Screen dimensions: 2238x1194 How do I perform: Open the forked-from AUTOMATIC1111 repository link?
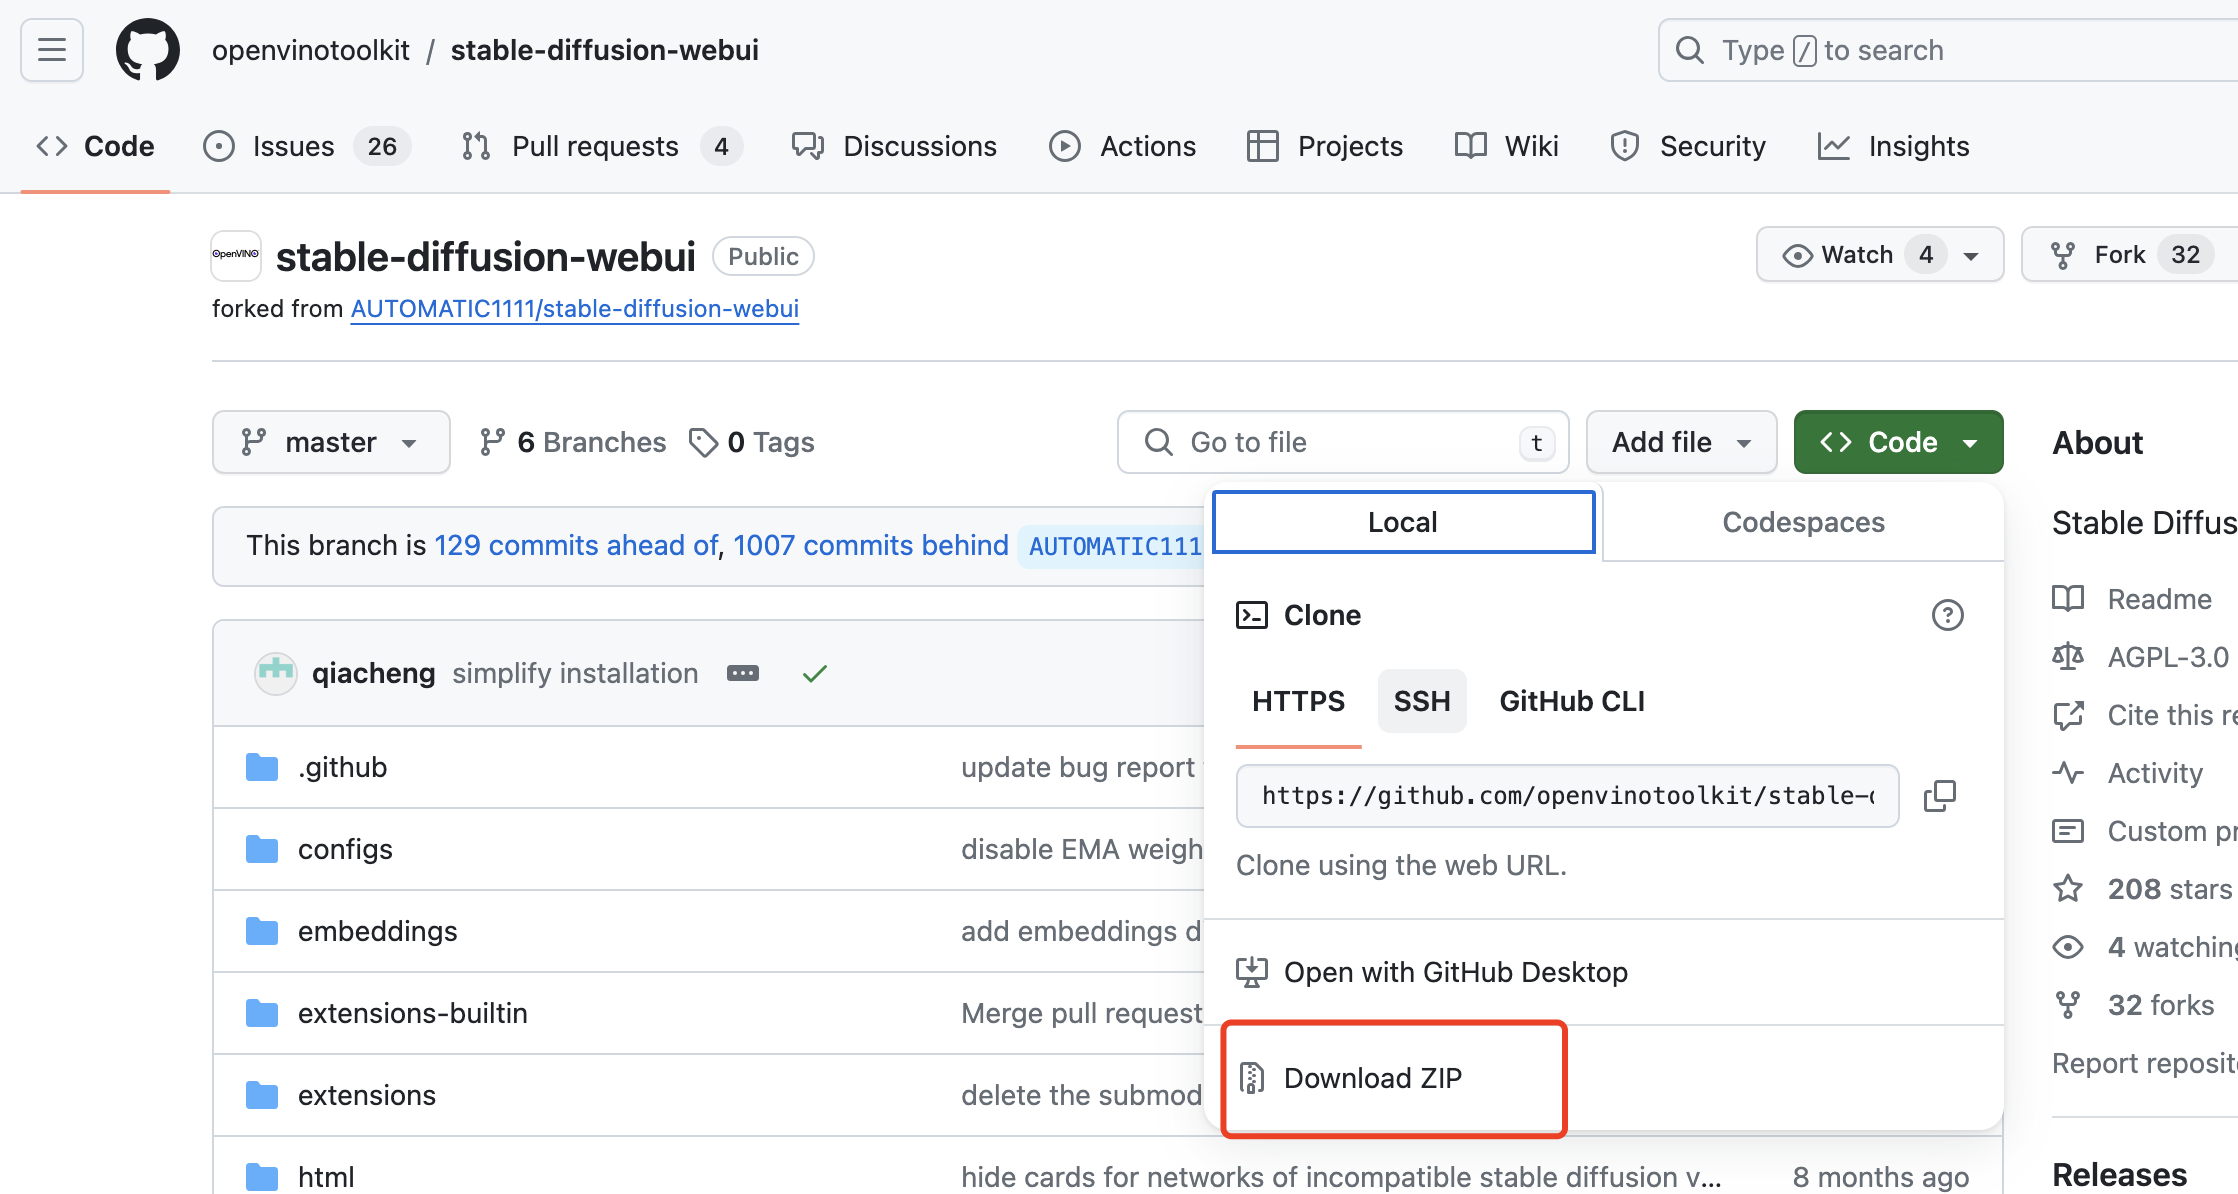coord(574,309)
